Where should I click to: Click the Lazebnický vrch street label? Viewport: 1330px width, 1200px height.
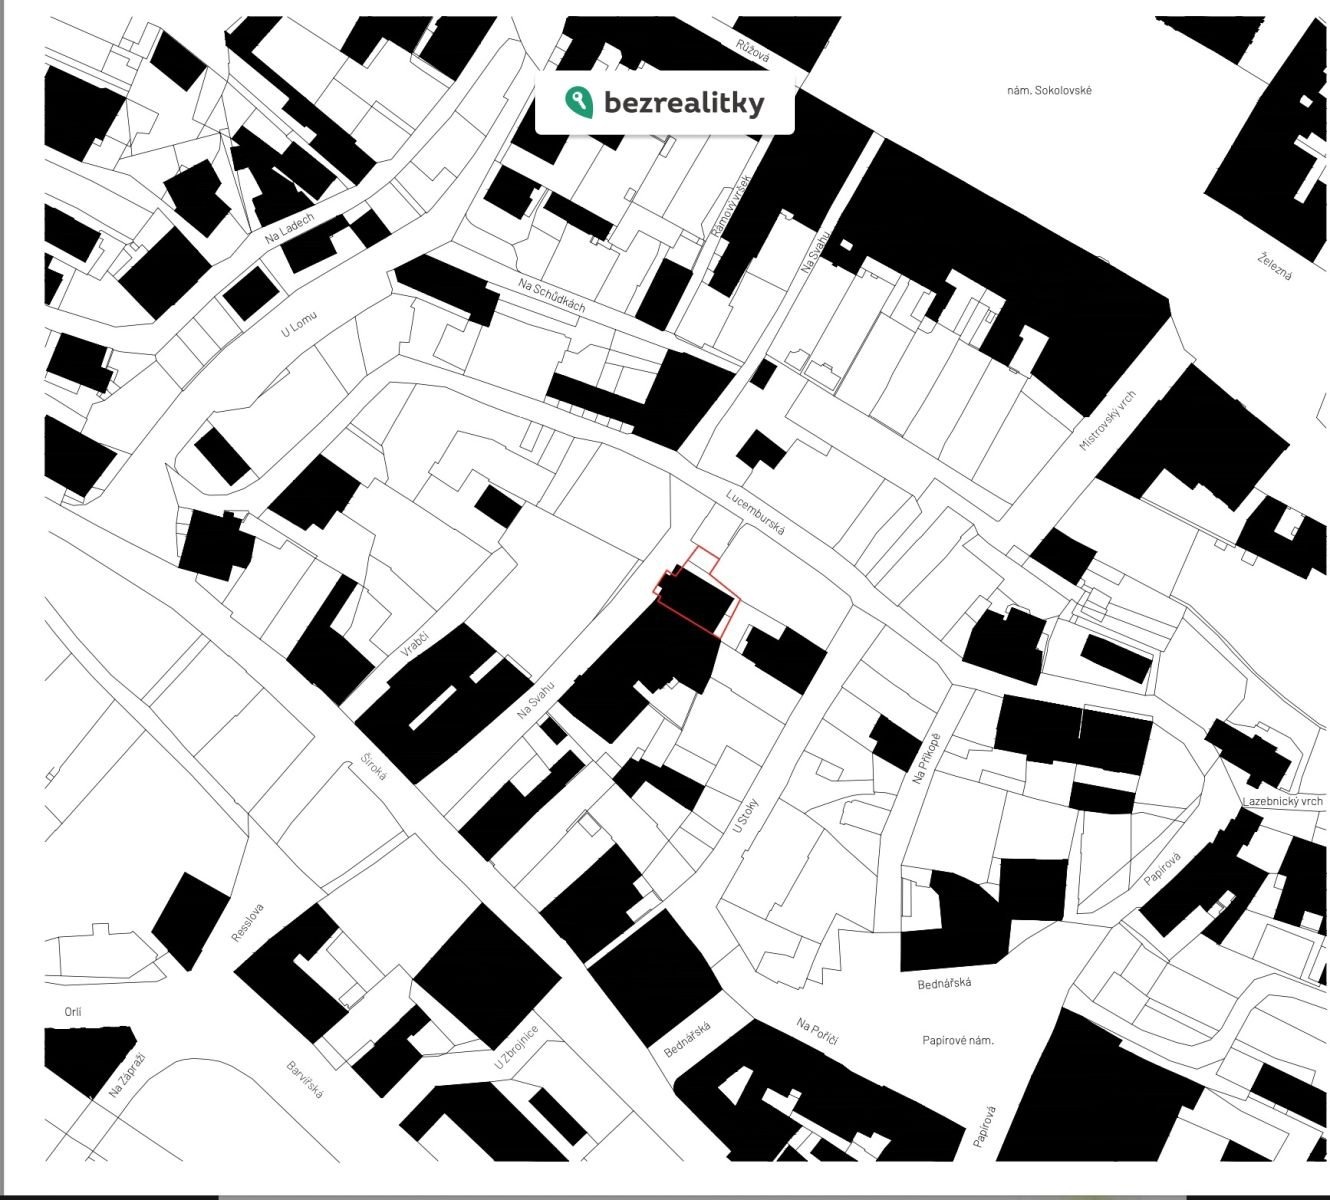[x=1283, y=802]
